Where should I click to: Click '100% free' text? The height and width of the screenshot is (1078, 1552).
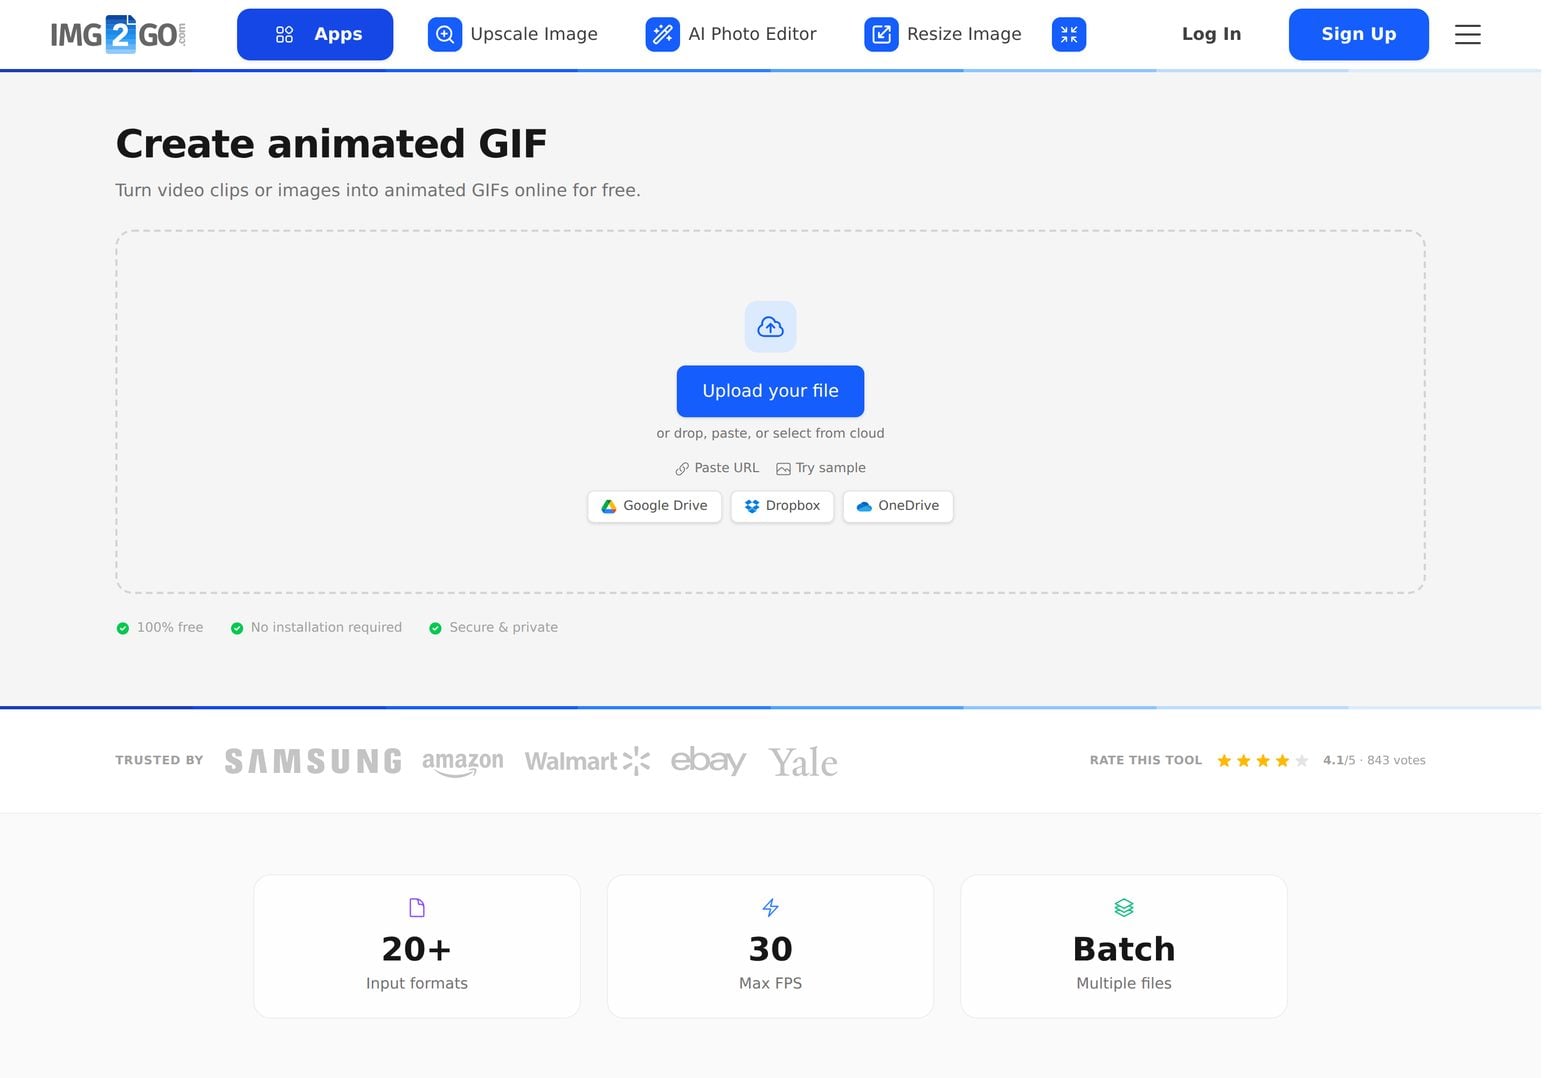coord(170,628)
